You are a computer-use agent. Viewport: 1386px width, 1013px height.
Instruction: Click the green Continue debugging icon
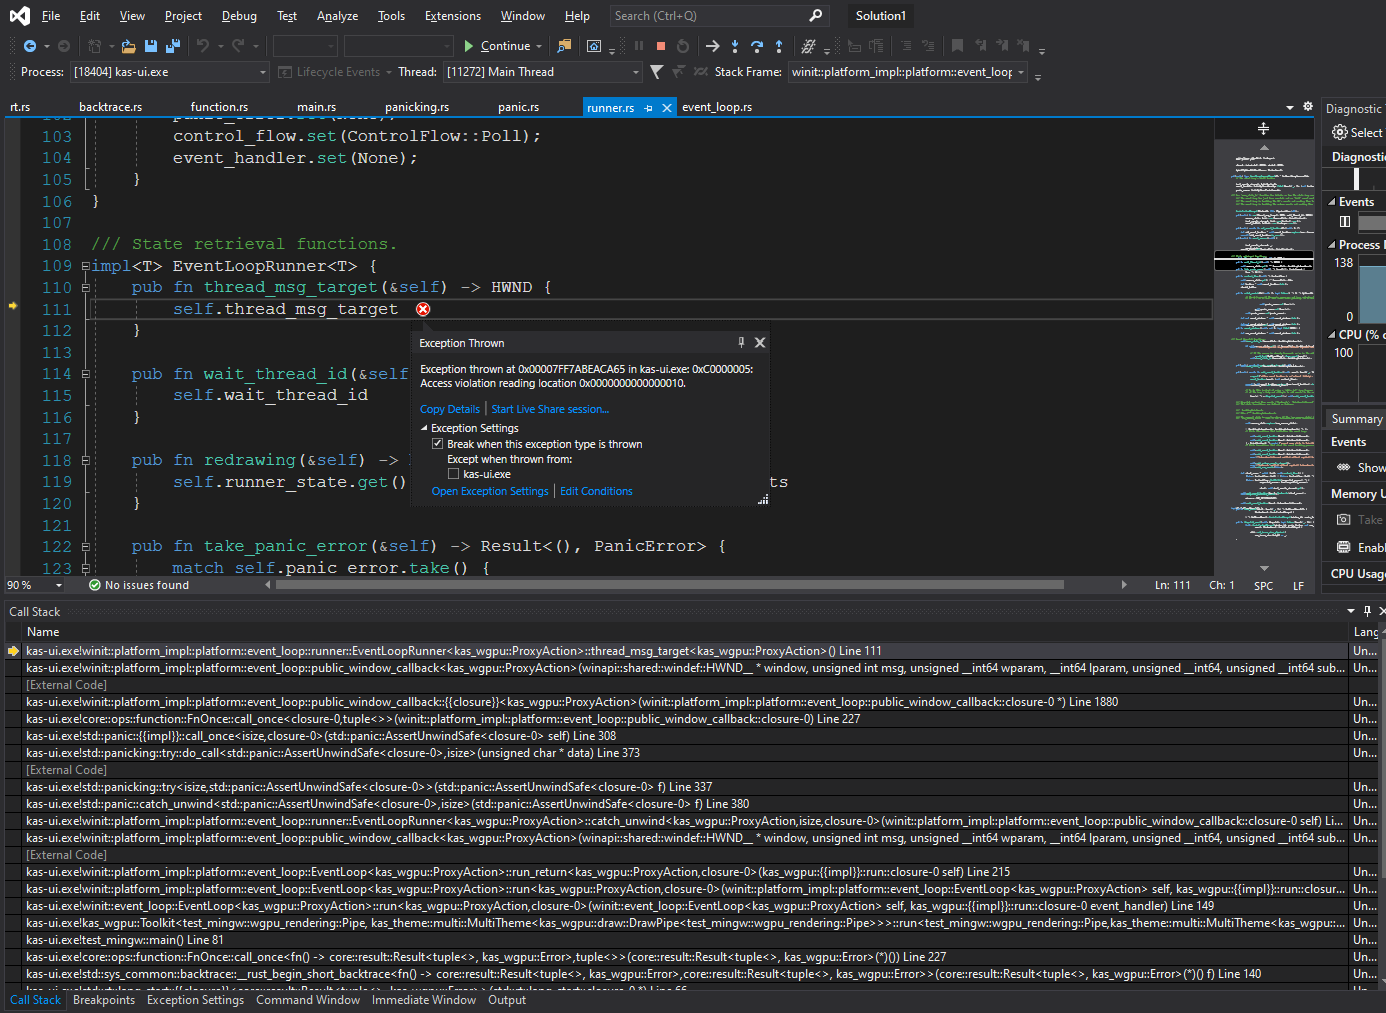pyautogui.click(x=470, y=46)
